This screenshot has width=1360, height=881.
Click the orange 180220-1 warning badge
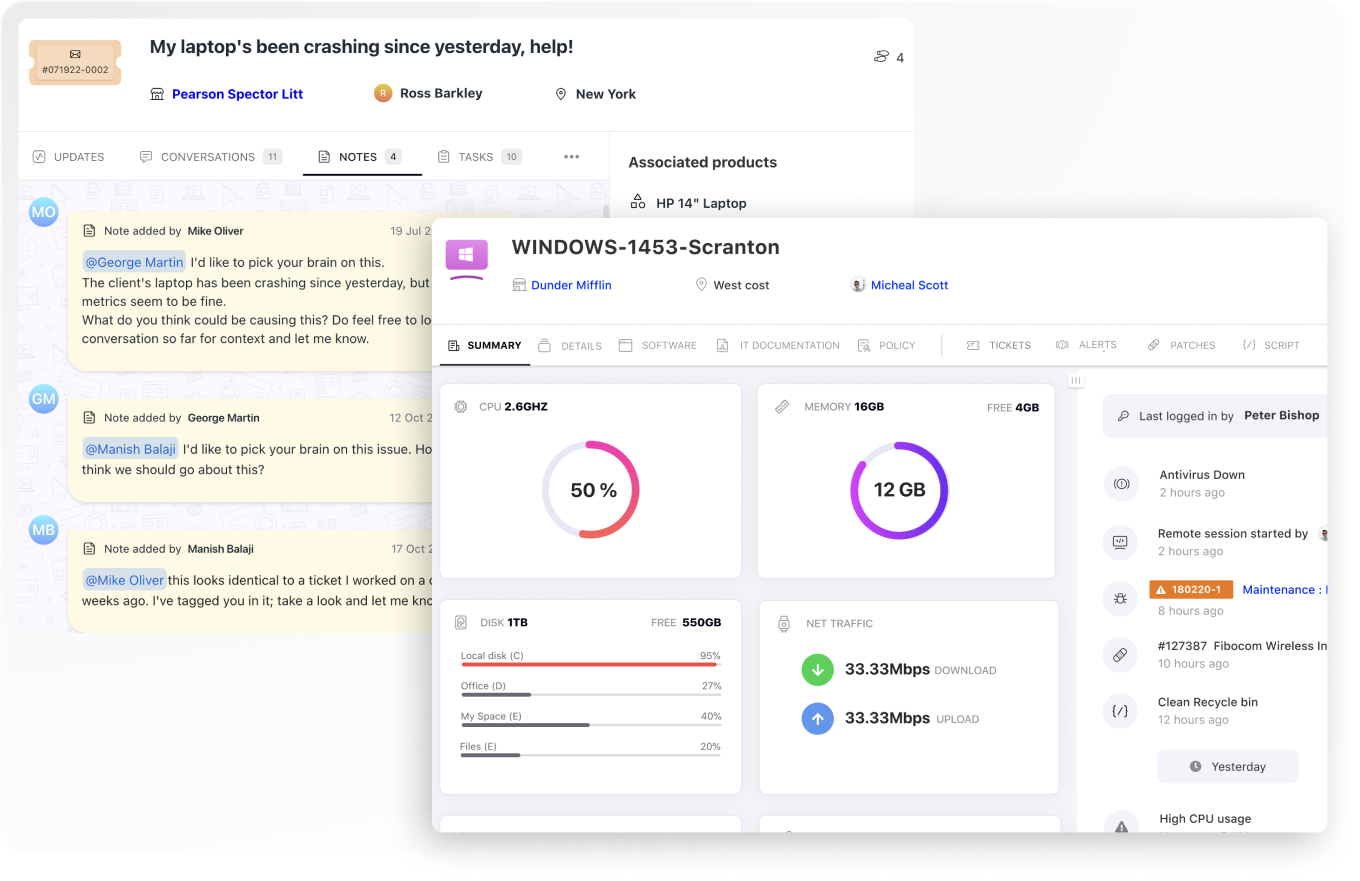click(x=1191, y=589)
